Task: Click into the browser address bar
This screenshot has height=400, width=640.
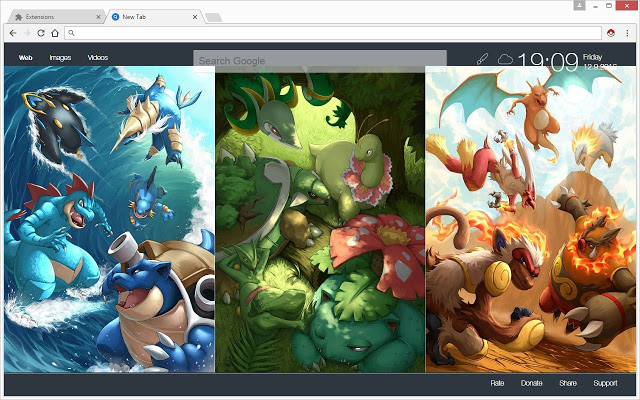Action: pos(333,33)
